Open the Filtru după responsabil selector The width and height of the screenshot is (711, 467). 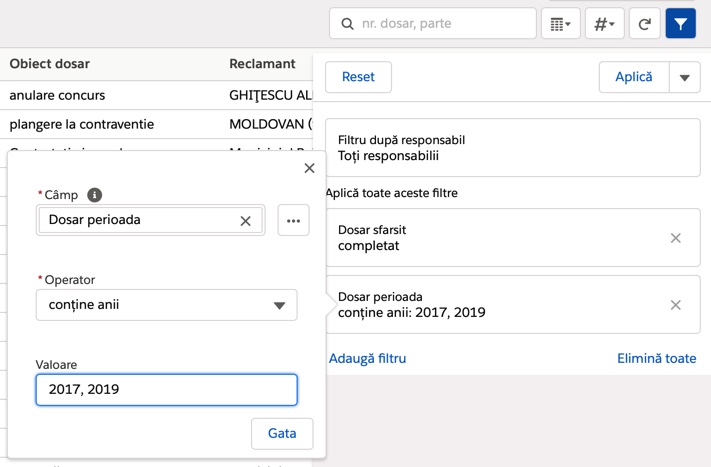(x=512, y=148)
